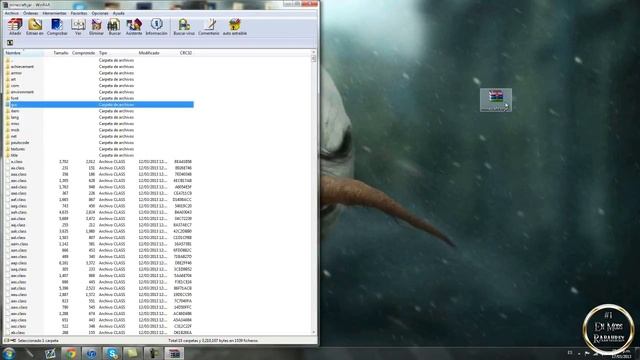Click the status bar drive icon
The height and width of the screenshot is (360, 640).
click(x=7, y=340)
